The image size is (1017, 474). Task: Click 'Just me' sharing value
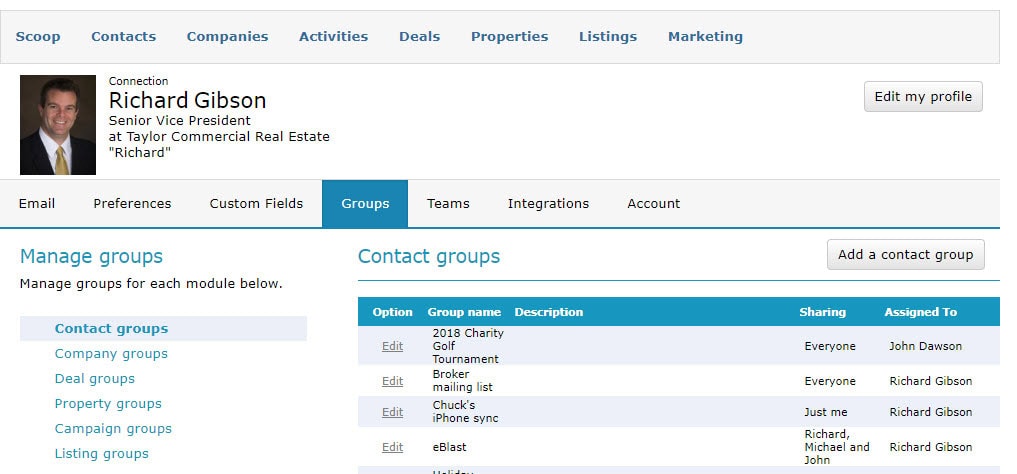826,412
